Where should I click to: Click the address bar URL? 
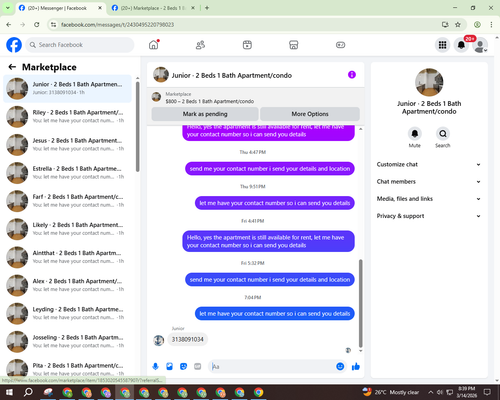(x=117, y=25)
